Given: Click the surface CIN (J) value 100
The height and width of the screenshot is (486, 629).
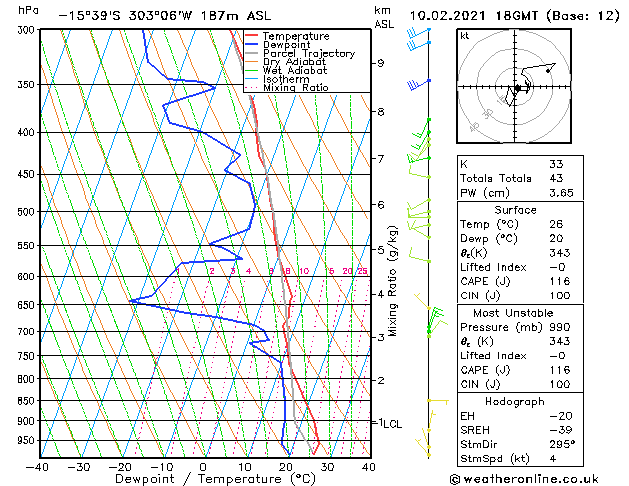Looking at the screenshot, I should pos(560,296).
